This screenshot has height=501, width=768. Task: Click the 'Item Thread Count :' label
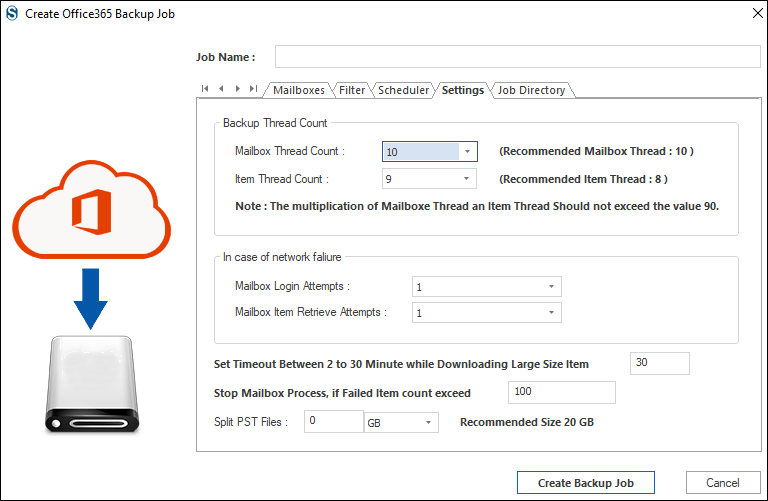point(282,179)
